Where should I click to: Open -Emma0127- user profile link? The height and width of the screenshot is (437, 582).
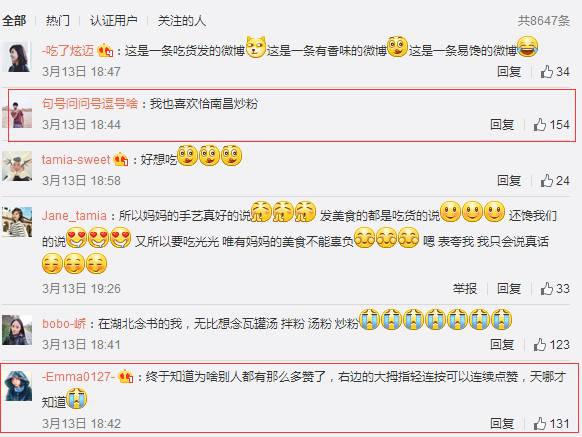pyautogui.click(x=78, y=377)
